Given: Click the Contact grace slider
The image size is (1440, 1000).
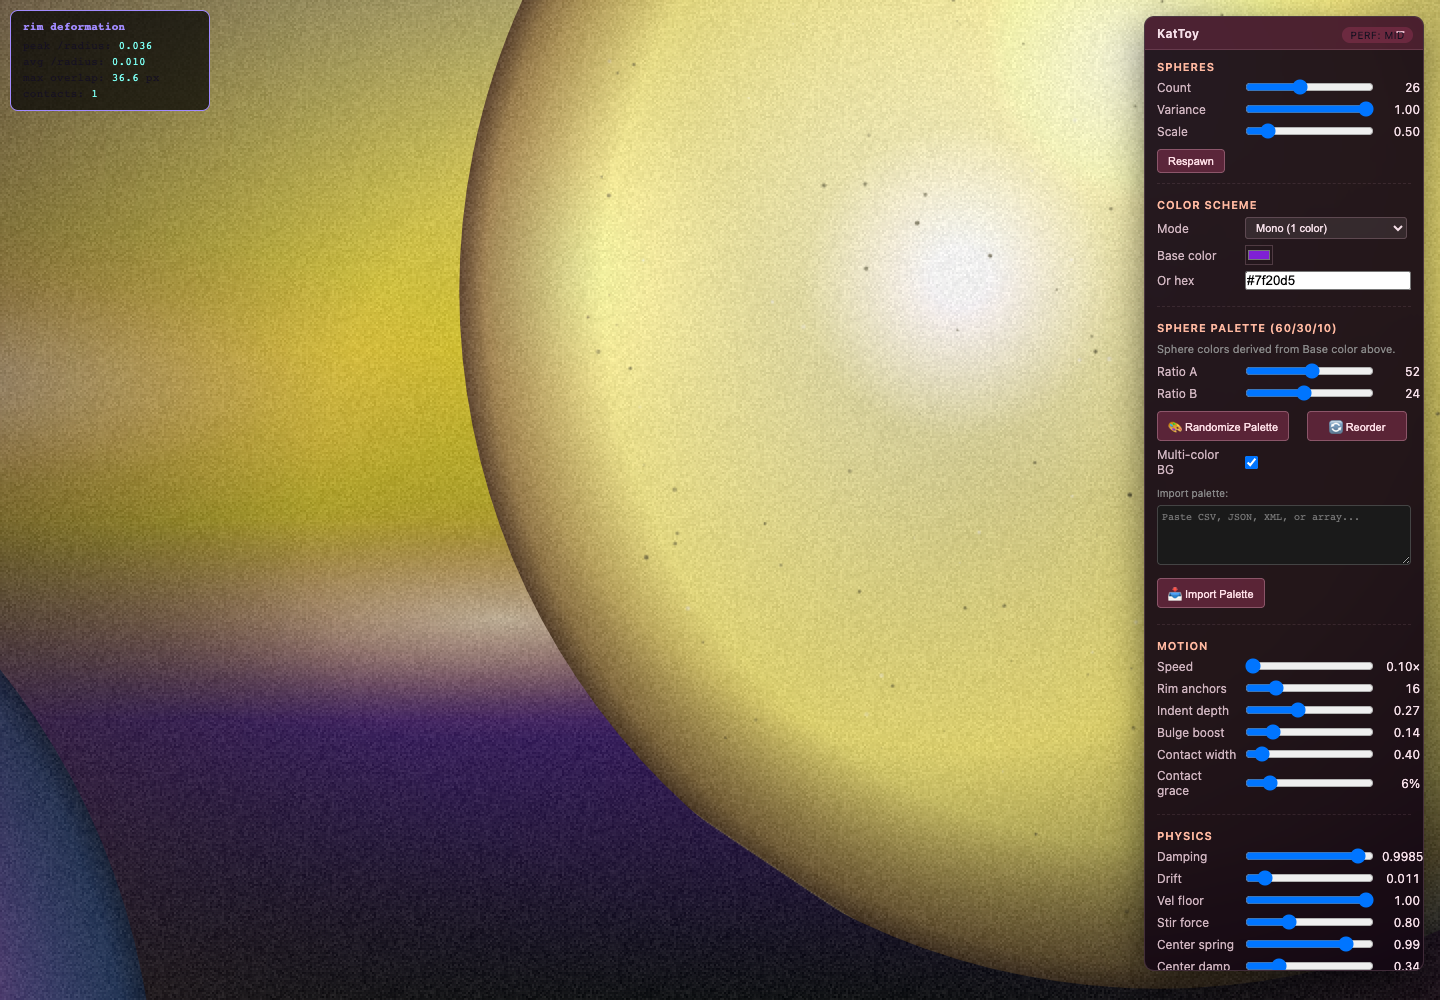Looking at the screenshot, I should pyautogui.click(x=1309, y=783).
